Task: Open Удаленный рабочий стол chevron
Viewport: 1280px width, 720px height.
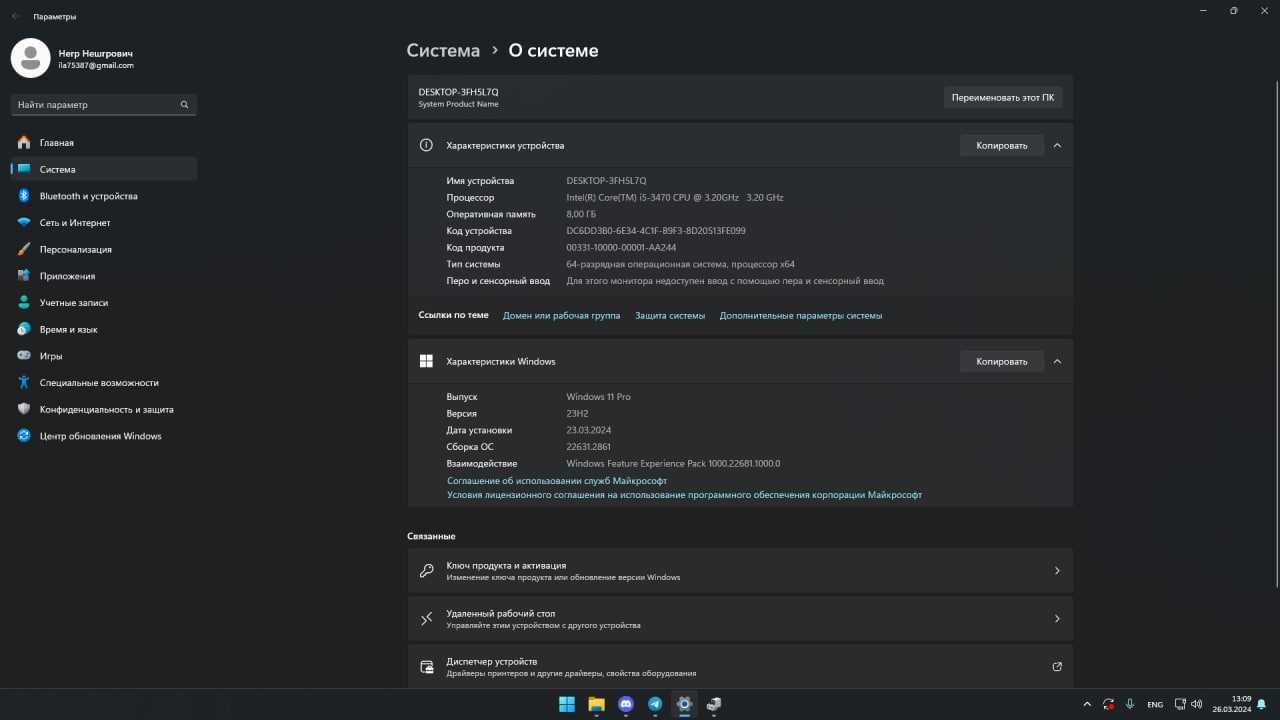Action: click(1057, 619)
